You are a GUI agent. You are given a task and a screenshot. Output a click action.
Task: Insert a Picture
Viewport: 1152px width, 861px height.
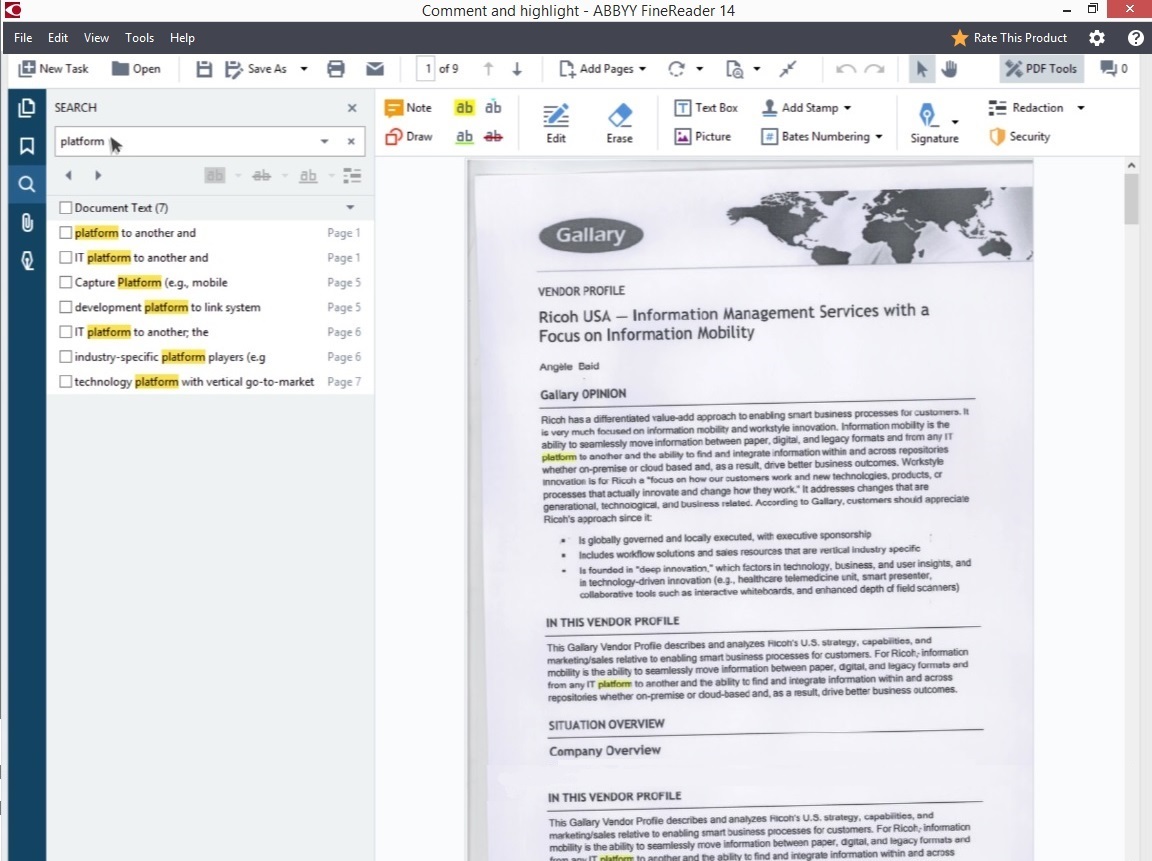point(702,137)
